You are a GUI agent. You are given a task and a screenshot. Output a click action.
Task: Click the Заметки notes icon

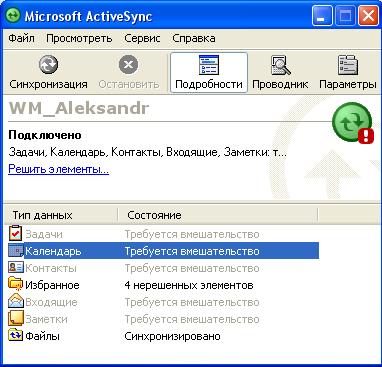16,319
